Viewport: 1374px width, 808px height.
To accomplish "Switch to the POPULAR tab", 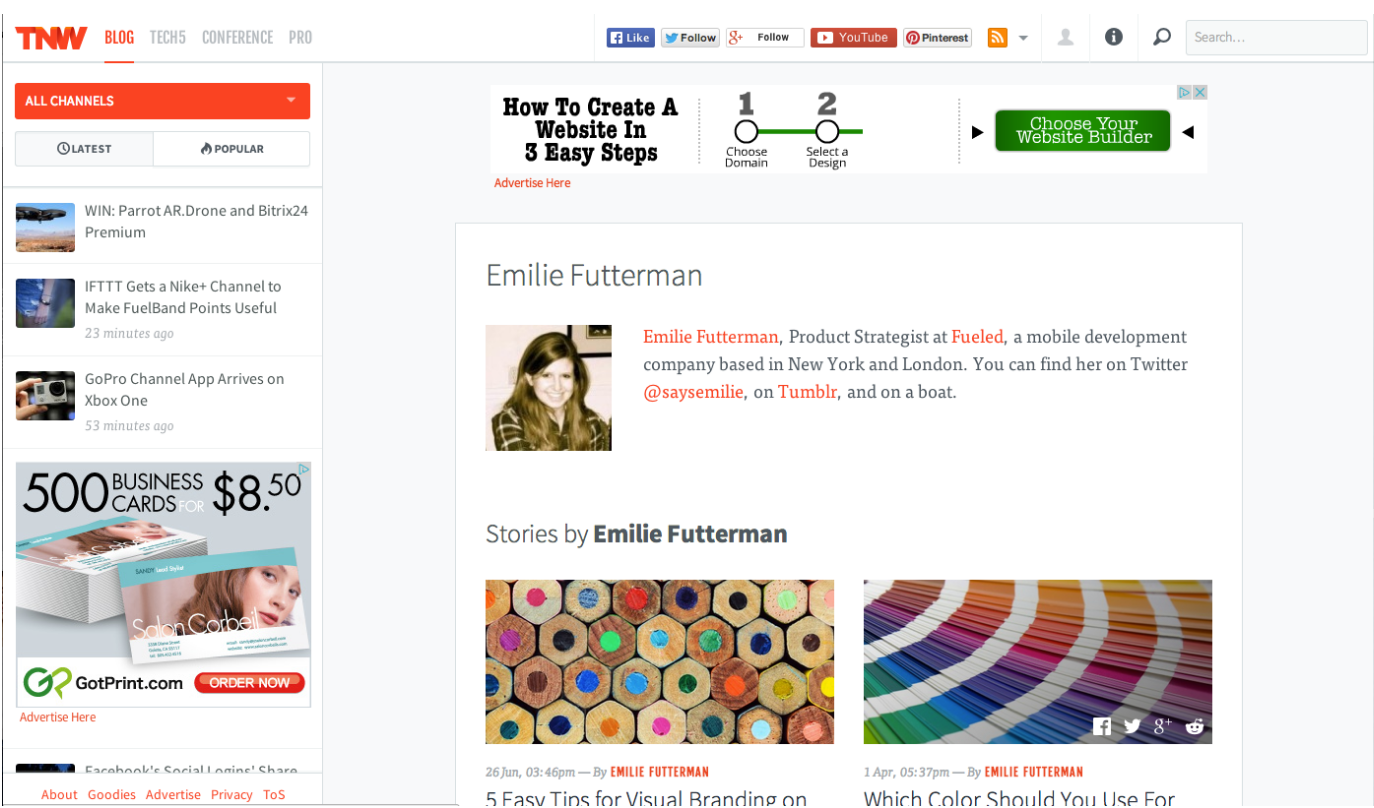I will point(232,149).
